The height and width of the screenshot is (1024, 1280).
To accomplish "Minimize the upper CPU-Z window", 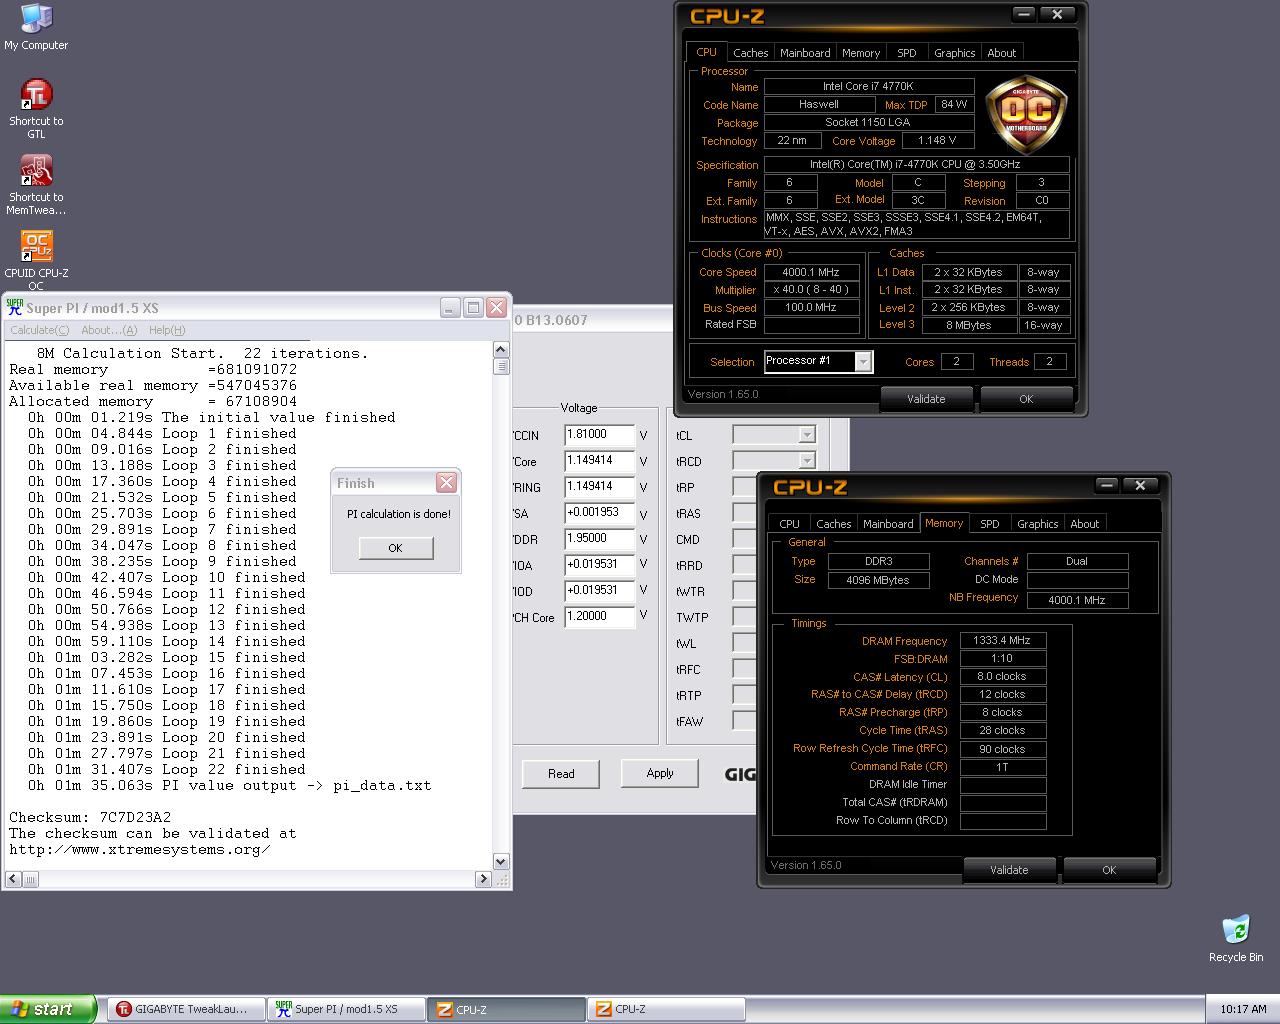I will (1023, 14).
